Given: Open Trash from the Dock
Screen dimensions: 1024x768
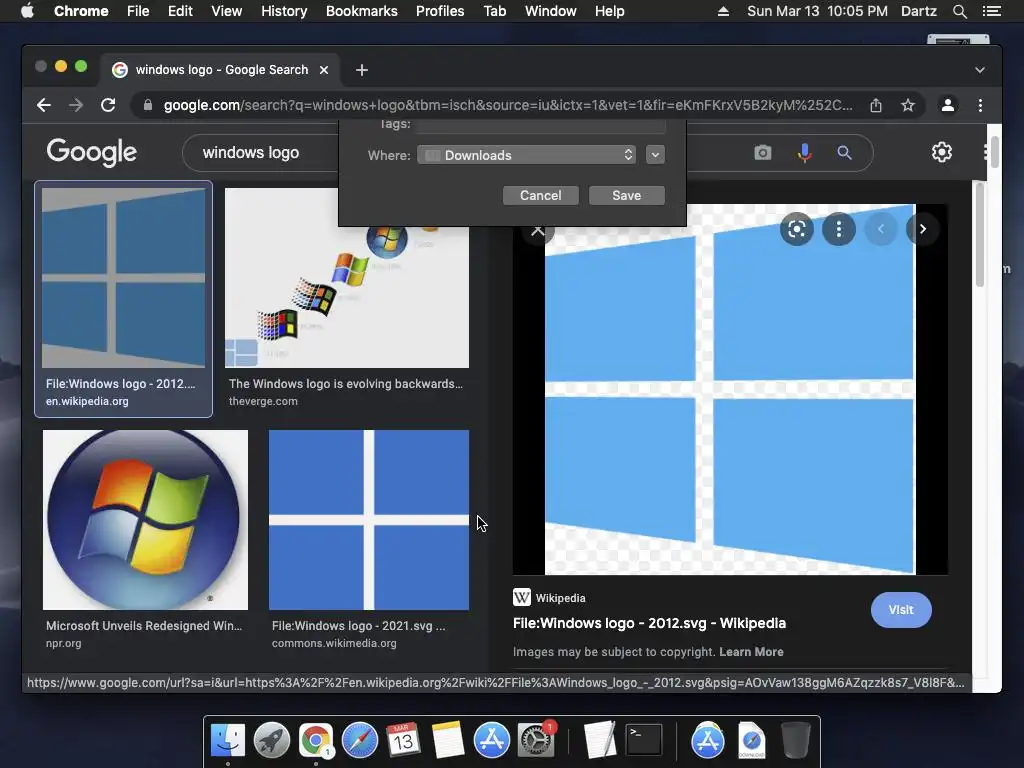Looking at the screenshot, I should (795, 740).
